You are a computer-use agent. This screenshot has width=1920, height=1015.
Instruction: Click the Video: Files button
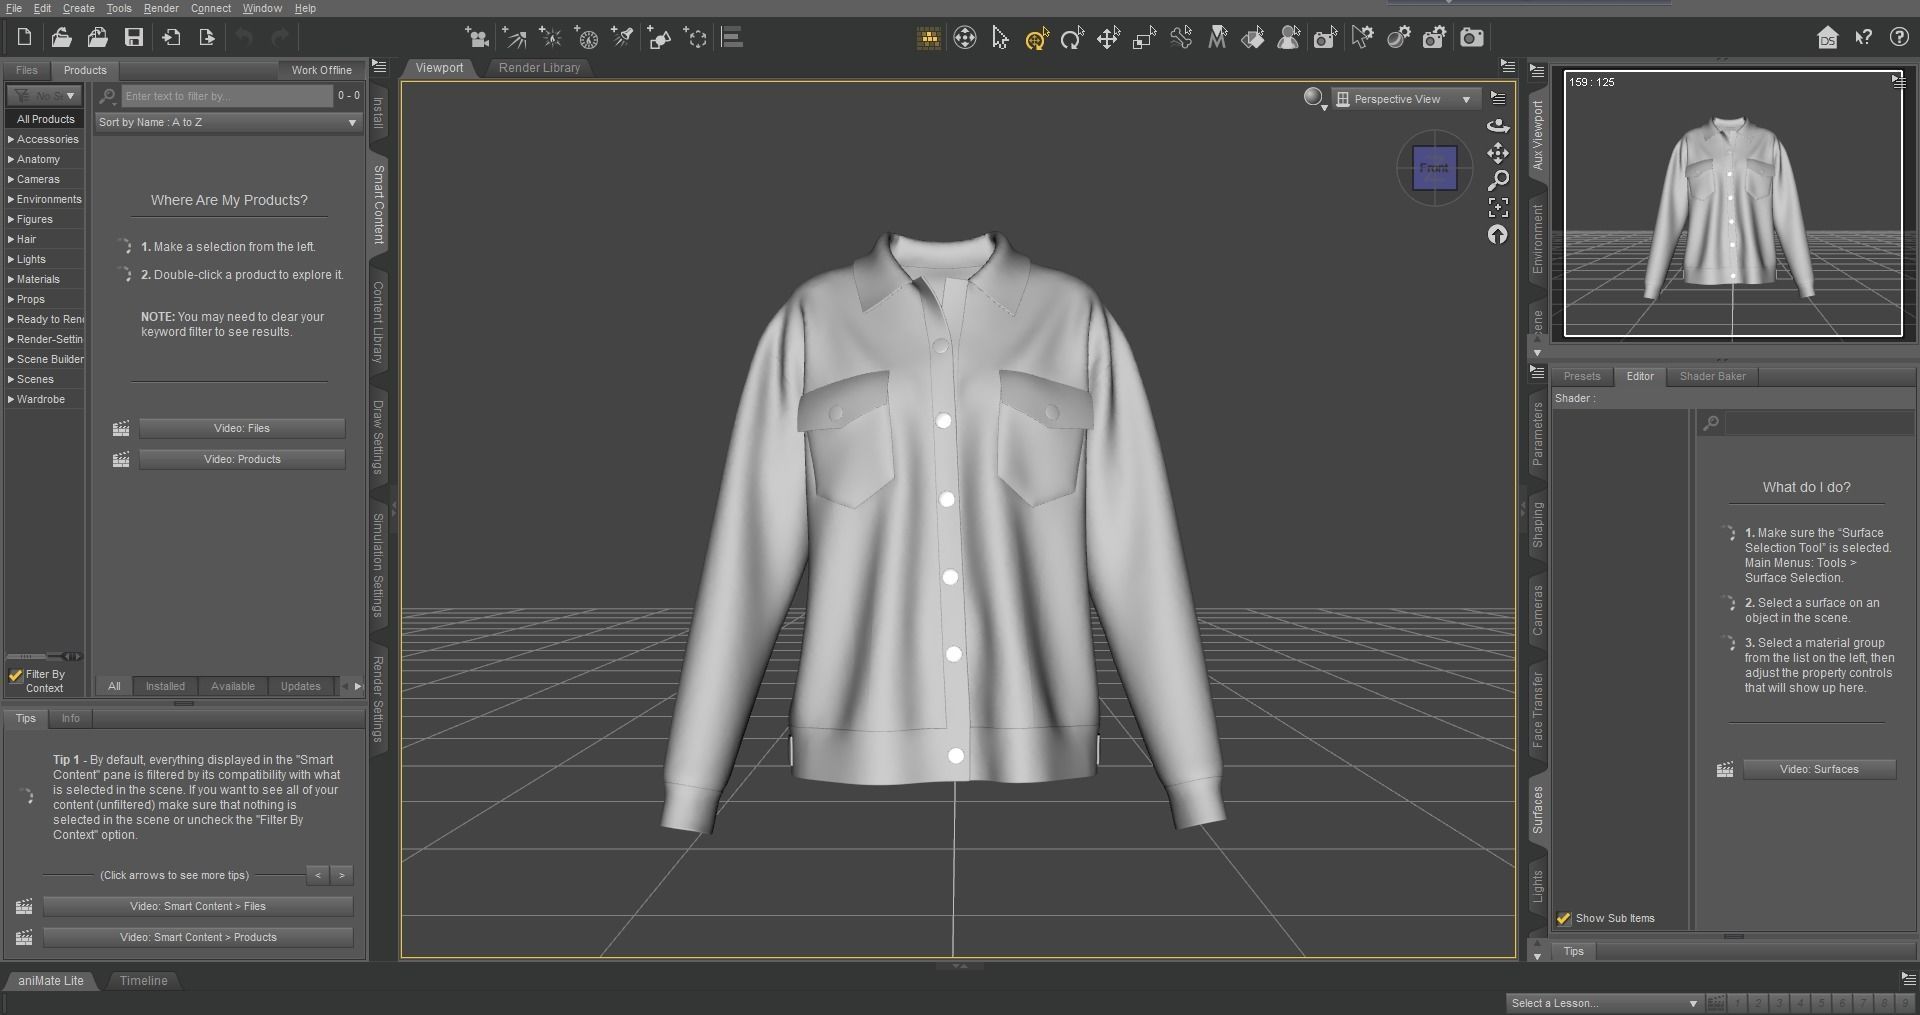click(242, 428)
